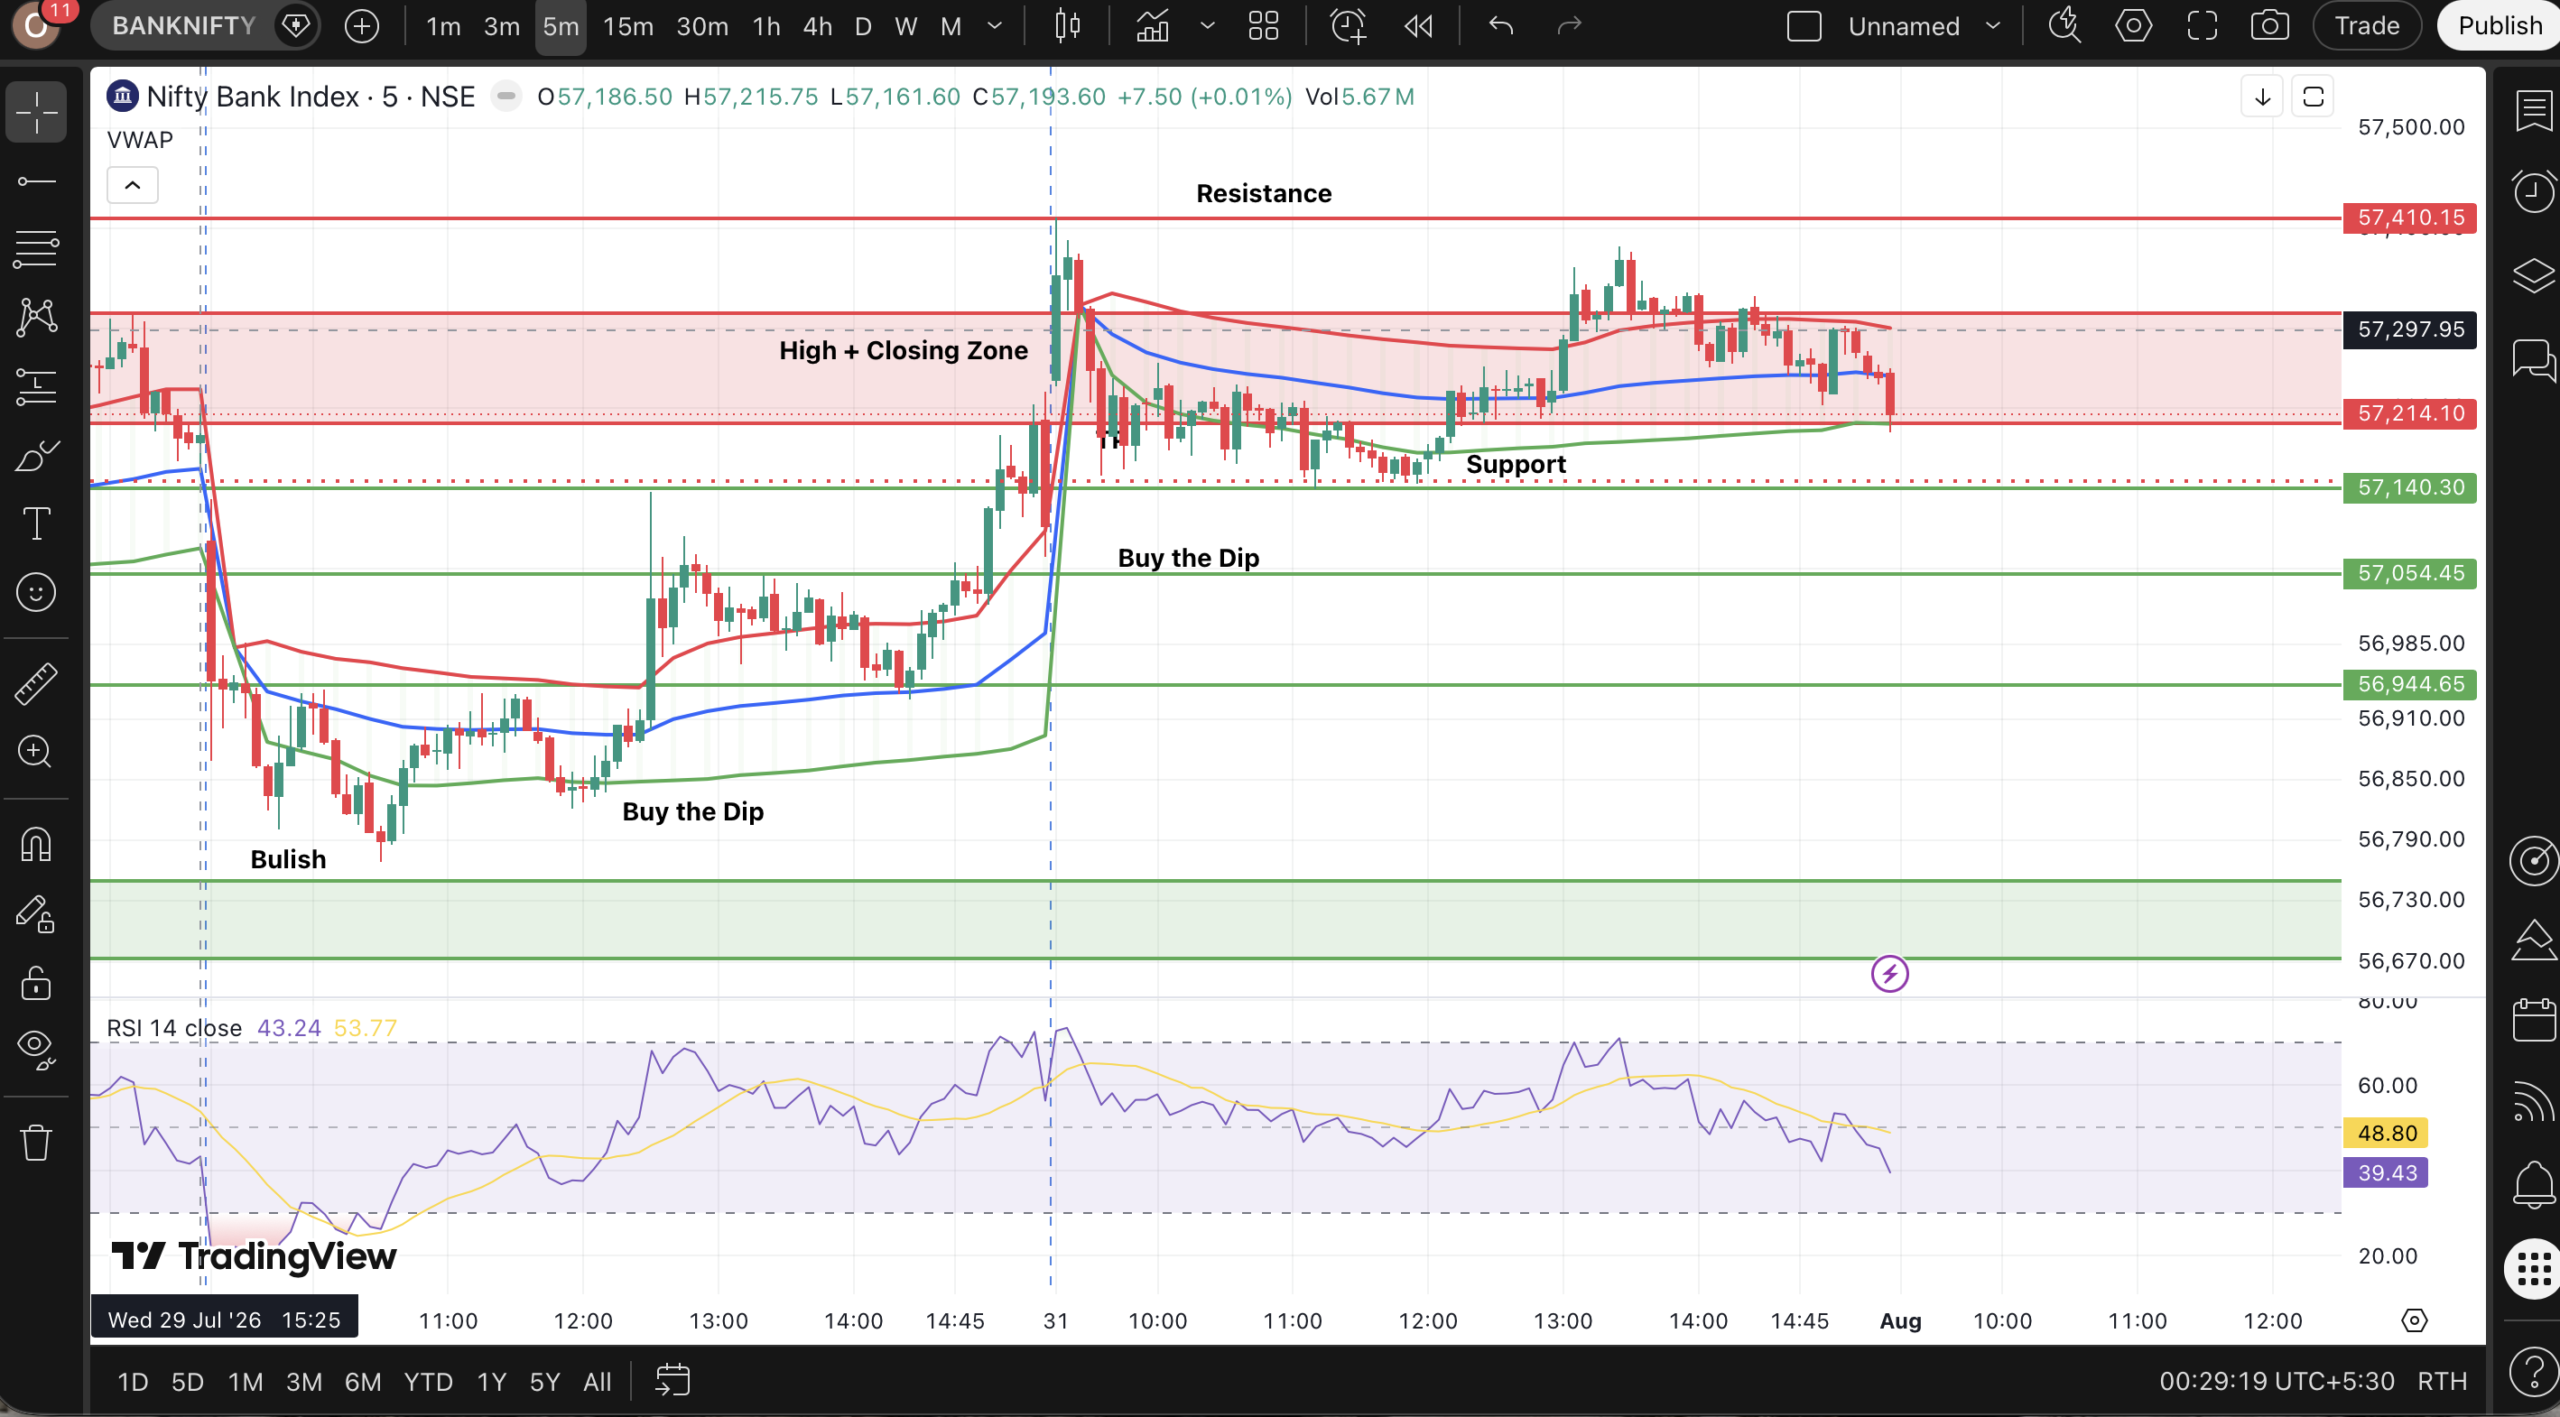
Task: Switch to the 1h timeframe
Action: (766, 26)
